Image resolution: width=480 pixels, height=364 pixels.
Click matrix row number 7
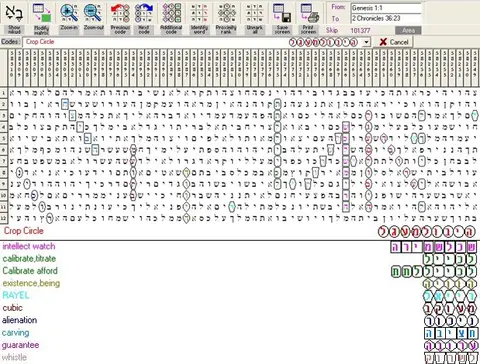coord(3,161)
